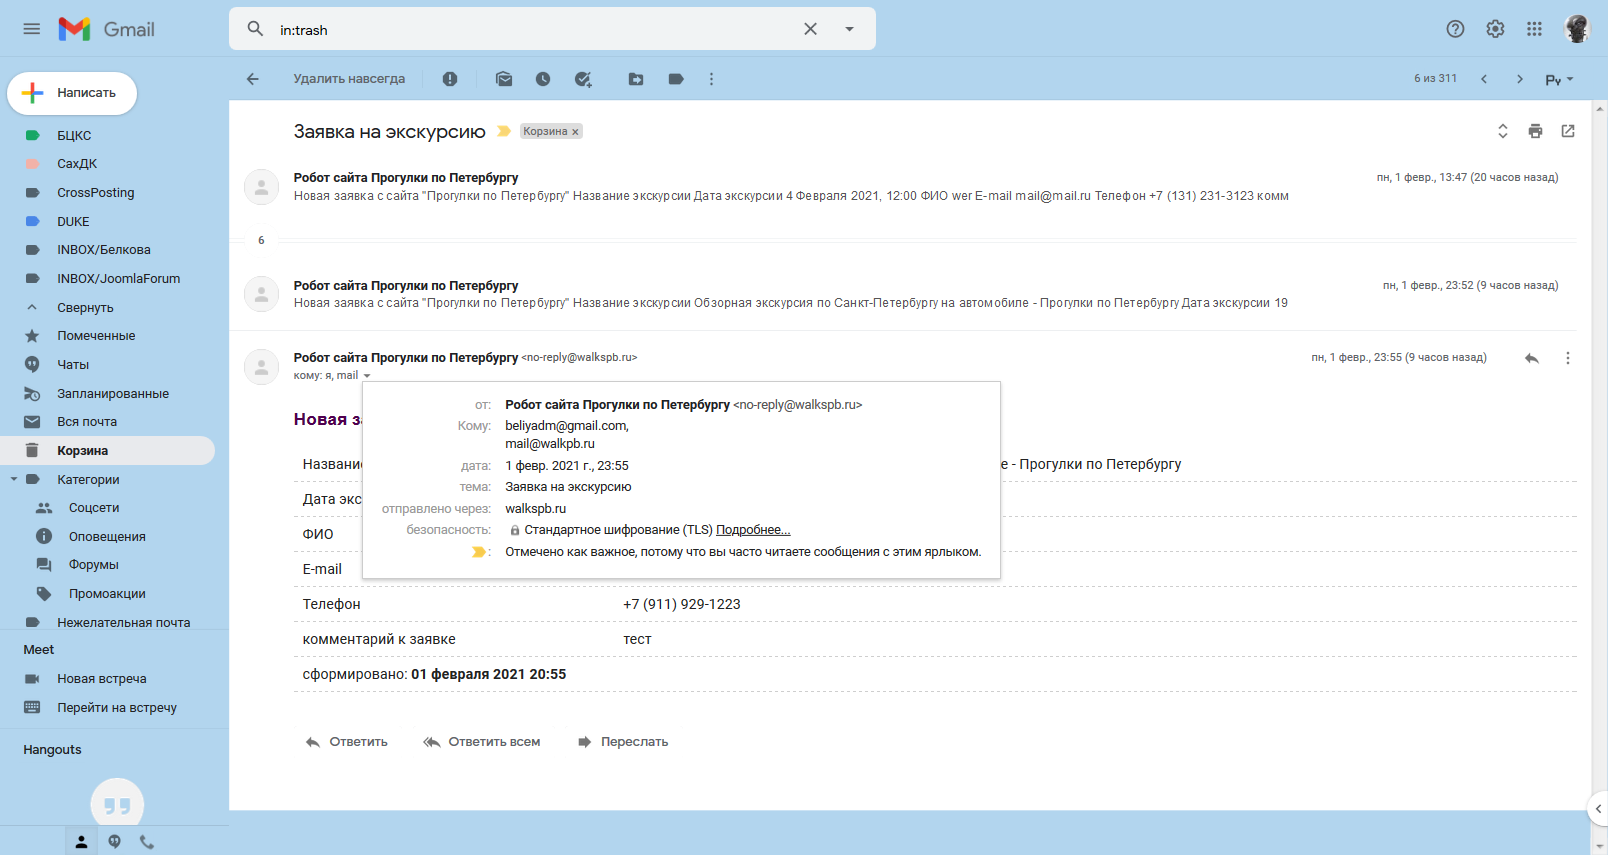Click the 'Ответить всем' button
This screenshot has width=1608, height=855.
point(482,742)
